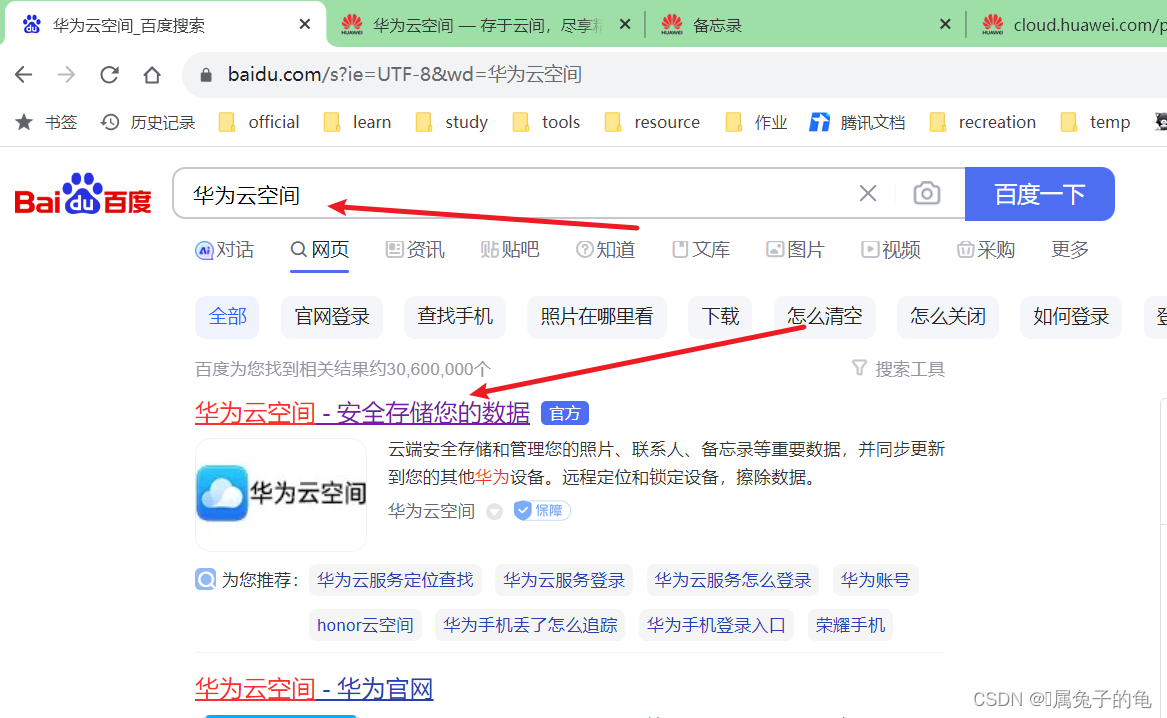Switch to the 图片 tab
Viewport: 1167px width, 718px height.
tap(796, 250)
